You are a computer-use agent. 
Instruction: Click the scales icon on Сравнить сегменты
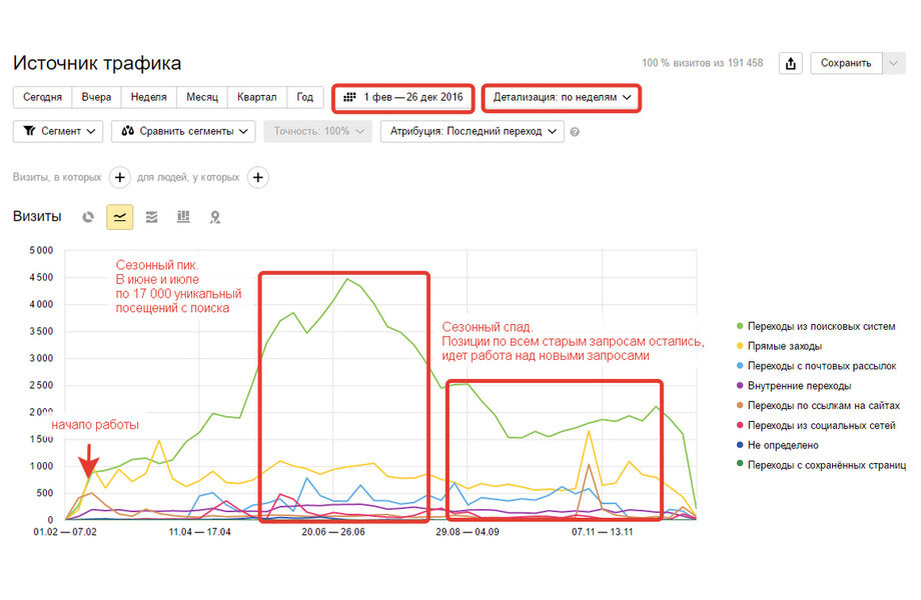click(x=127, y=131)
